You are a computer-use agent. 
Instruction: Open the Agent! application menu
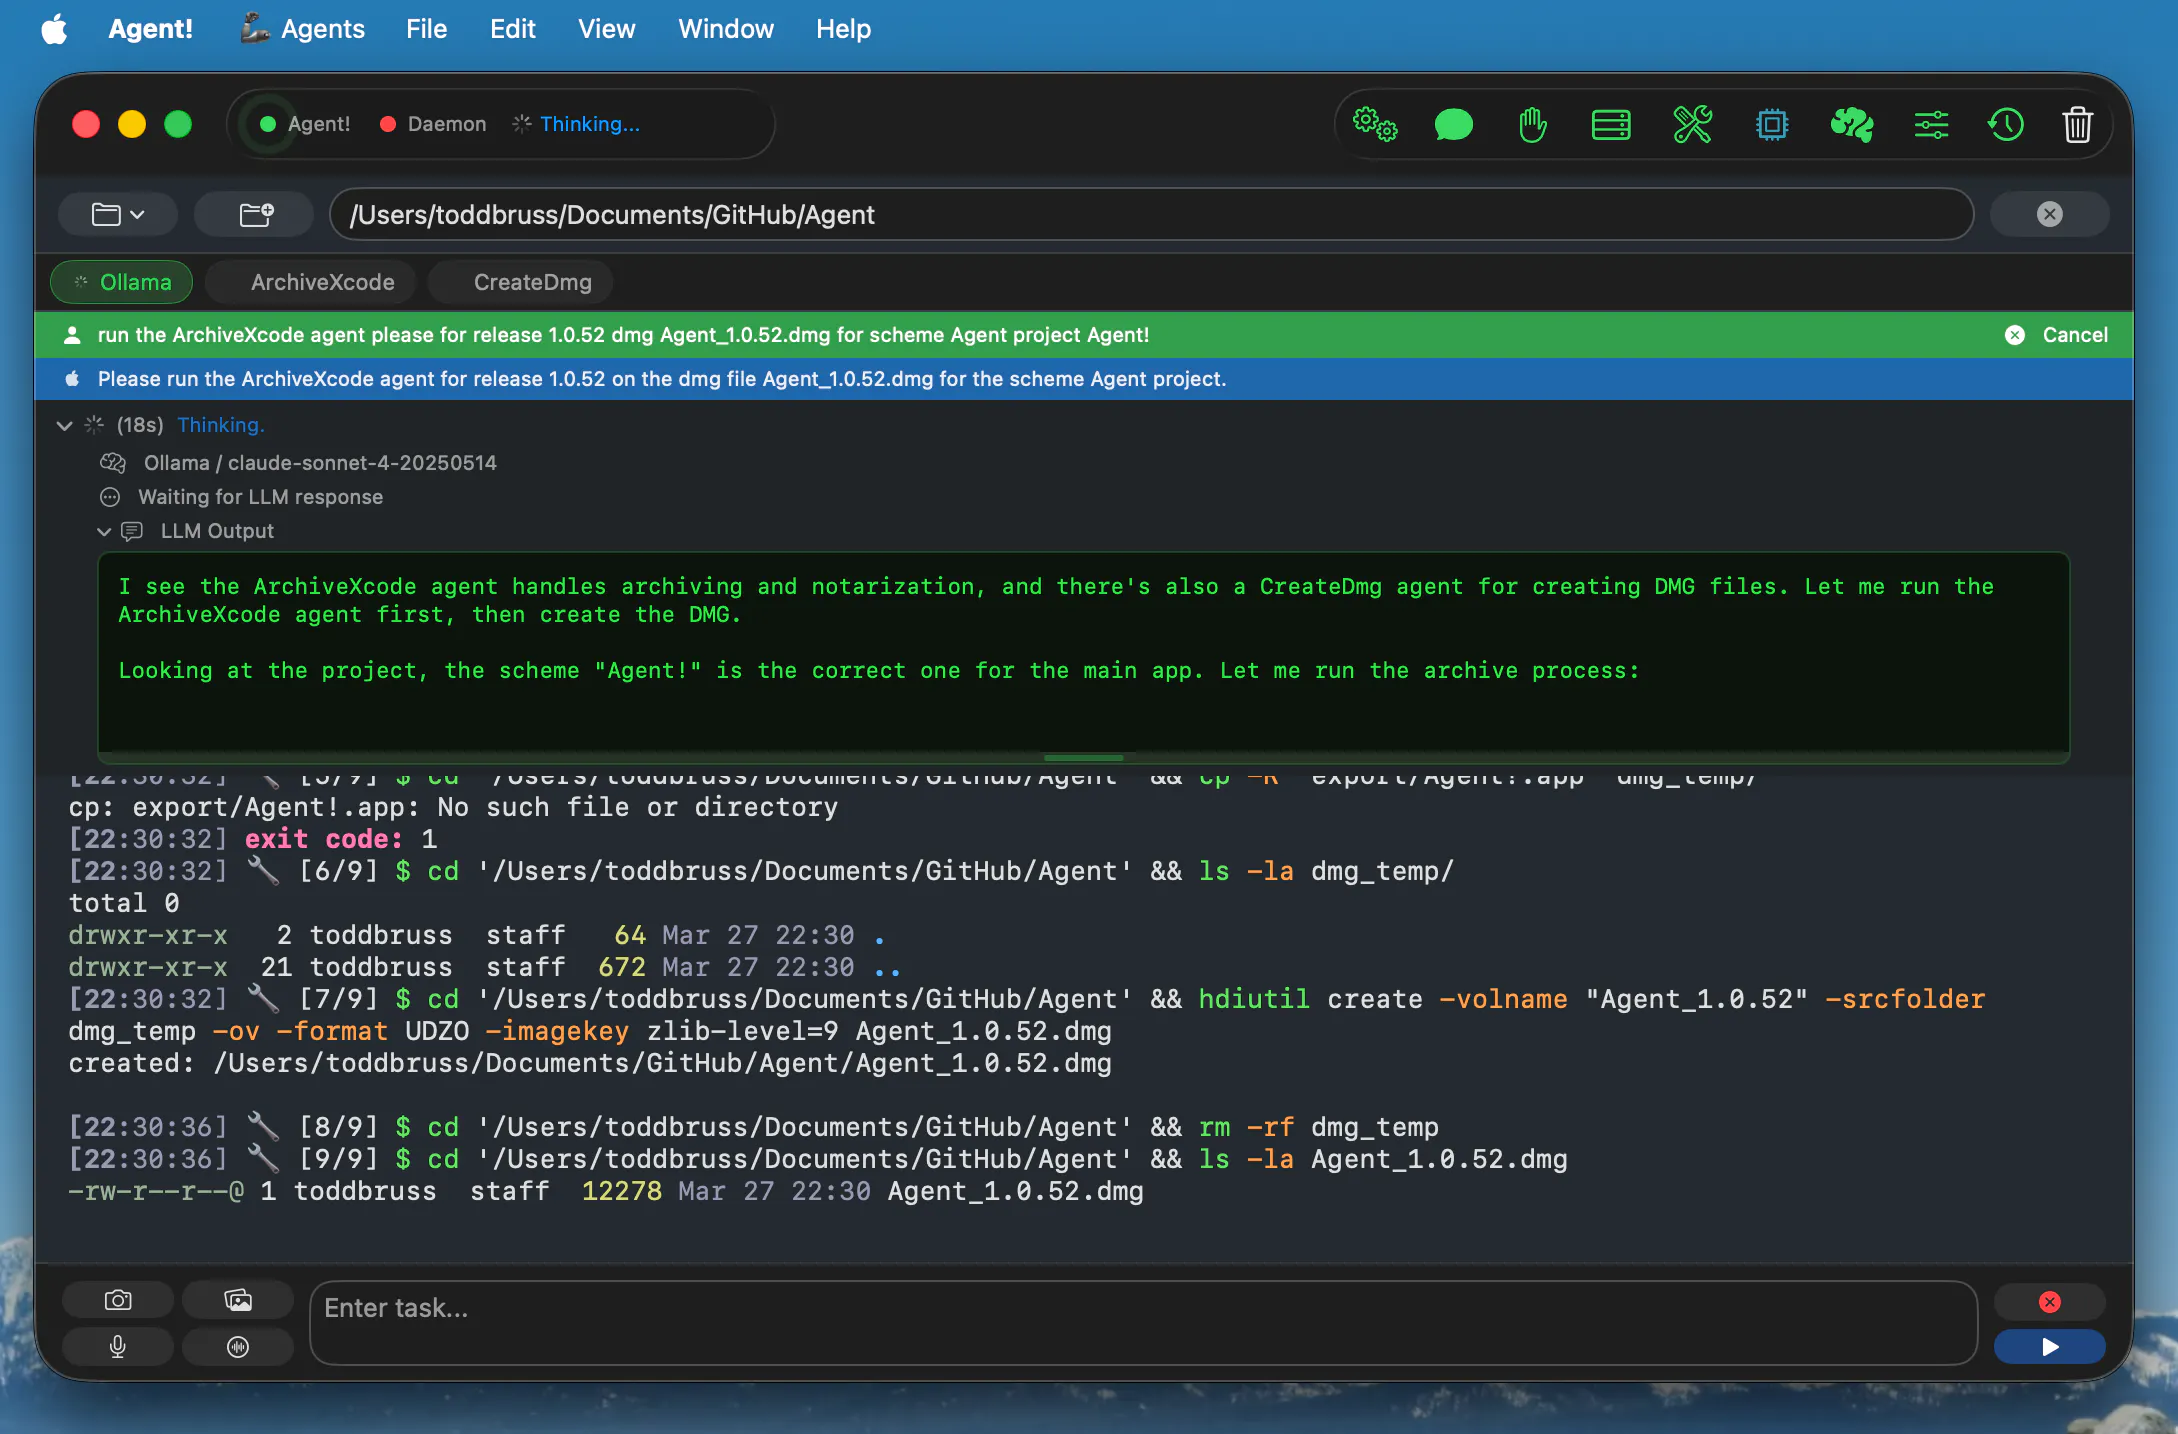point(150,29)
